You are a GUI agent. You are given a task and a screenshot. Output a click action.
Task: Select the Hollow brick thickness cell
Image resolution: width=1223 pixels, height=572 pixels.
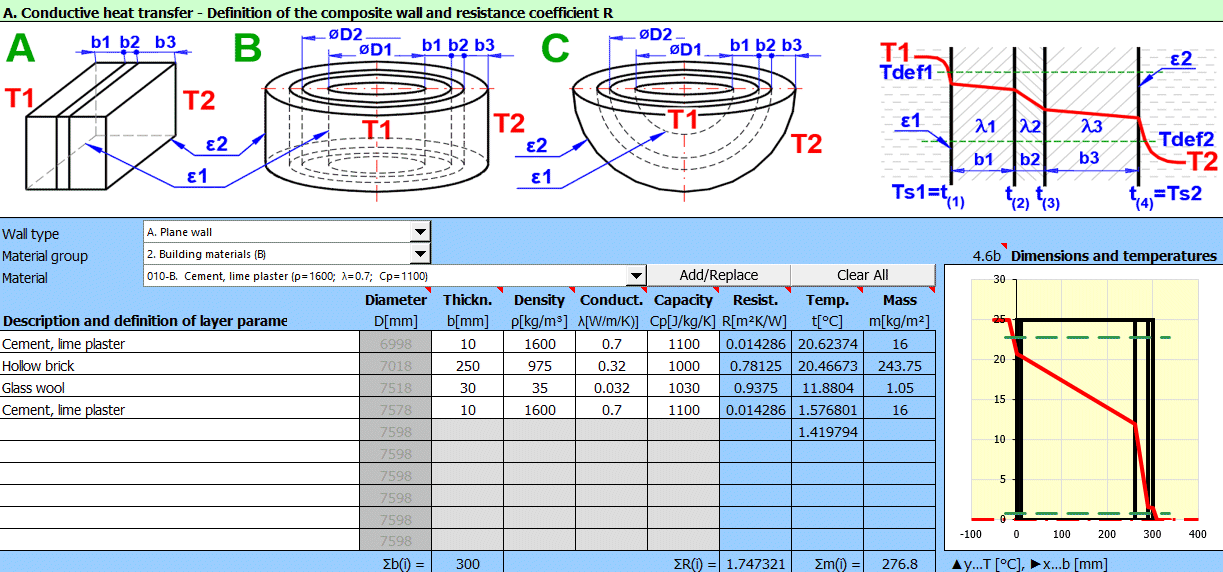(467, 366)
